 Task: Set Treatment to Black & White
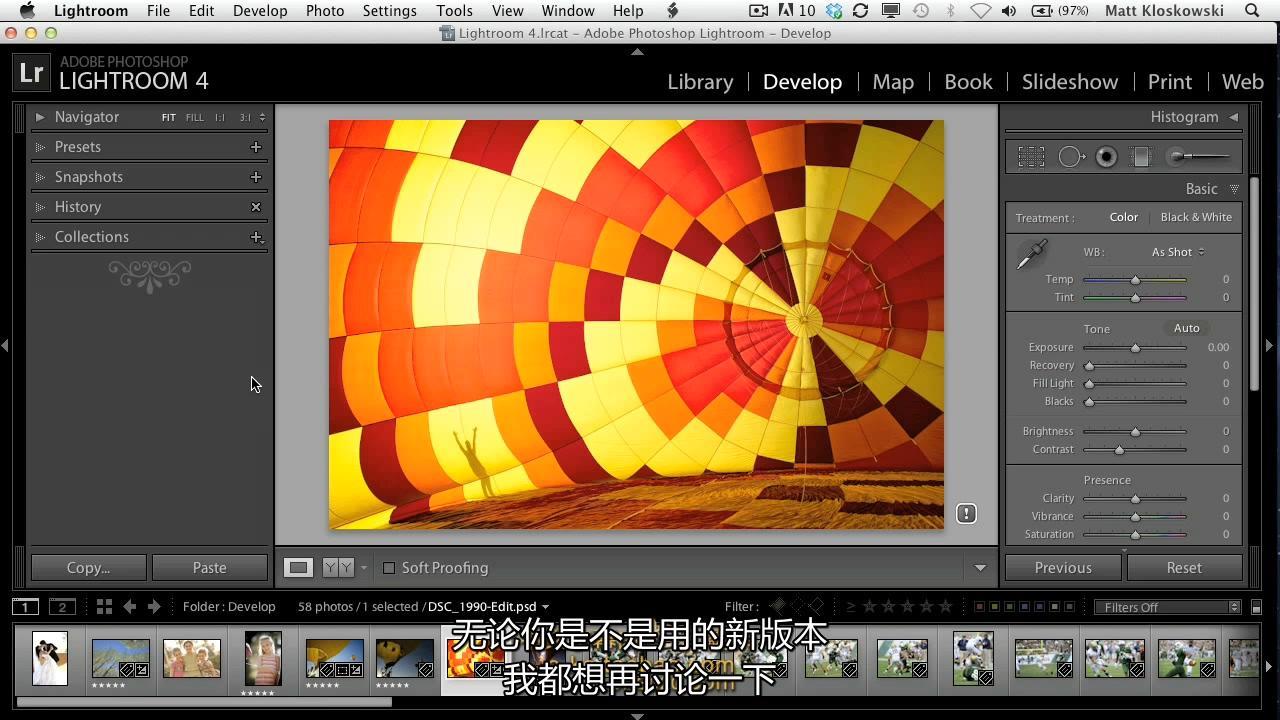(x=1196, y=217)
